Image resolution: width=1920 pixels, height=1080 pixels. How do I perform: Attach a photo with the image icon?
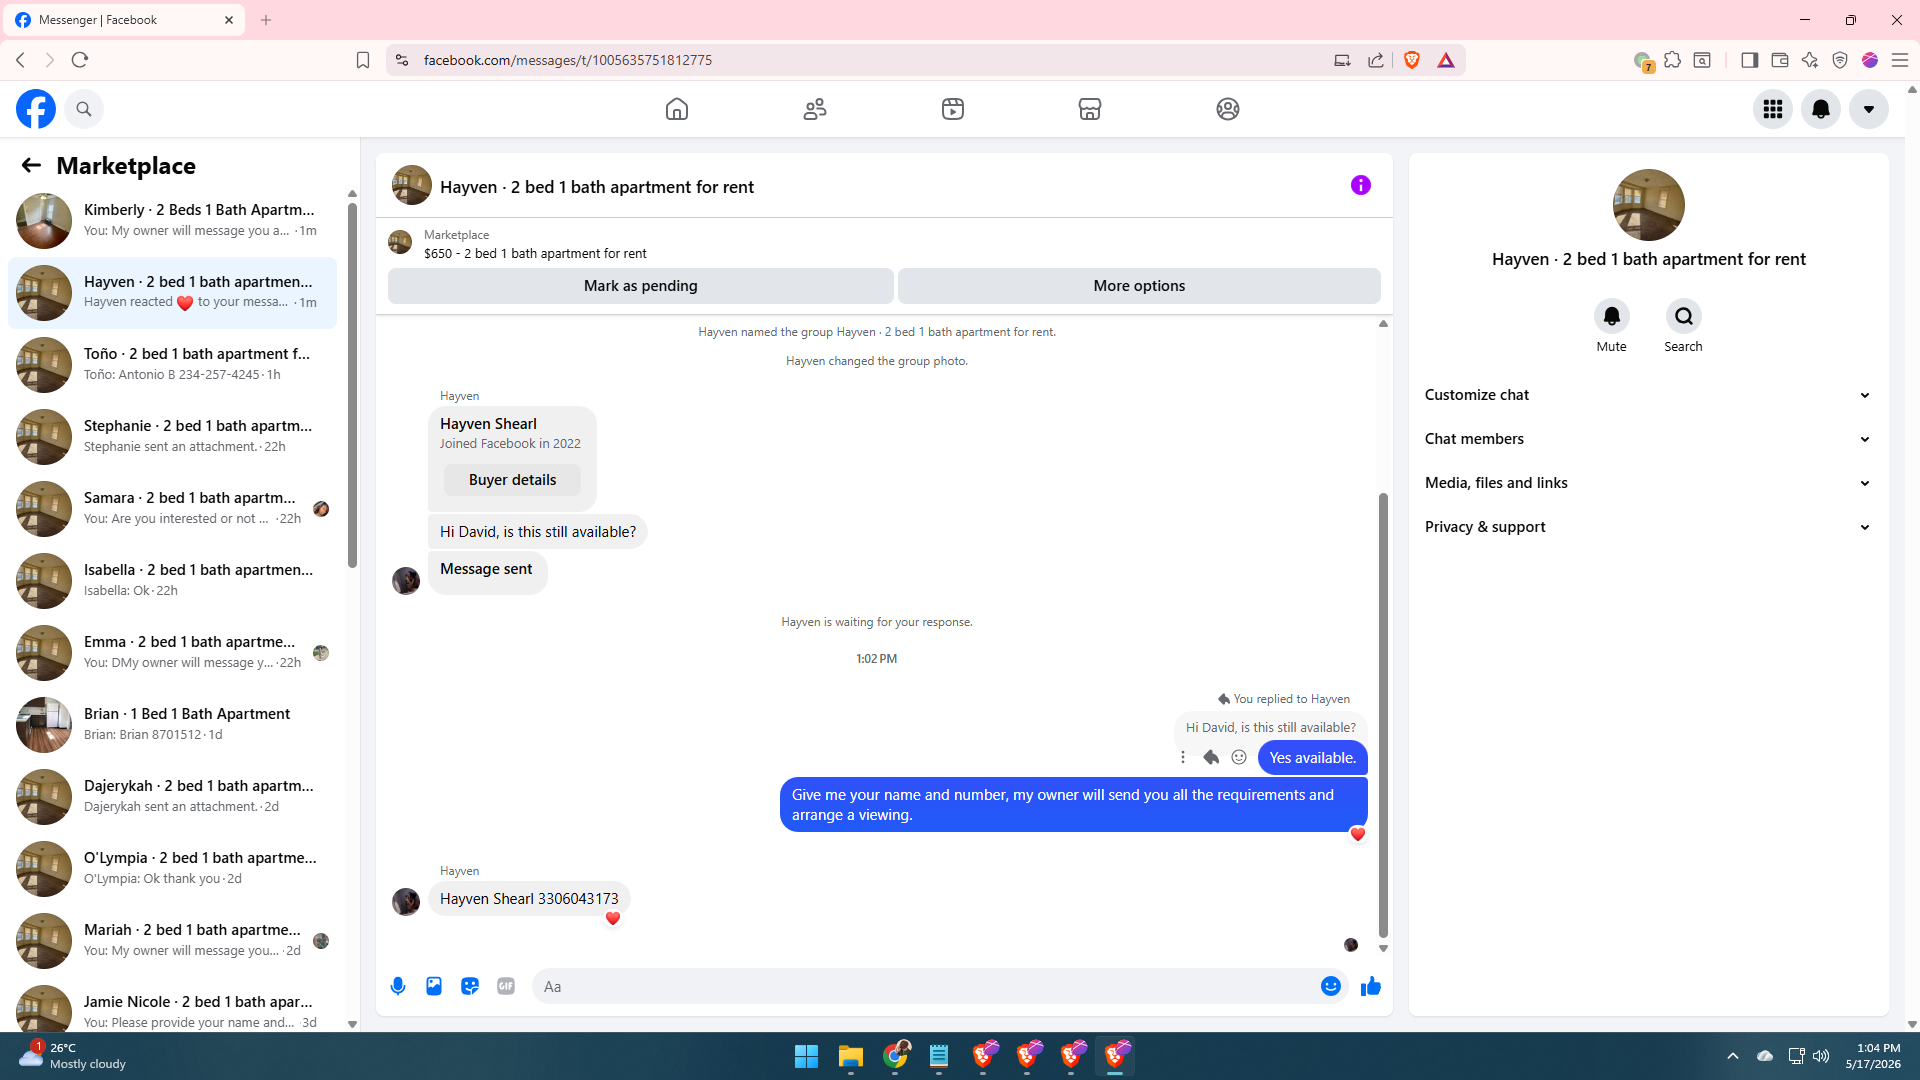coord(434,986)
